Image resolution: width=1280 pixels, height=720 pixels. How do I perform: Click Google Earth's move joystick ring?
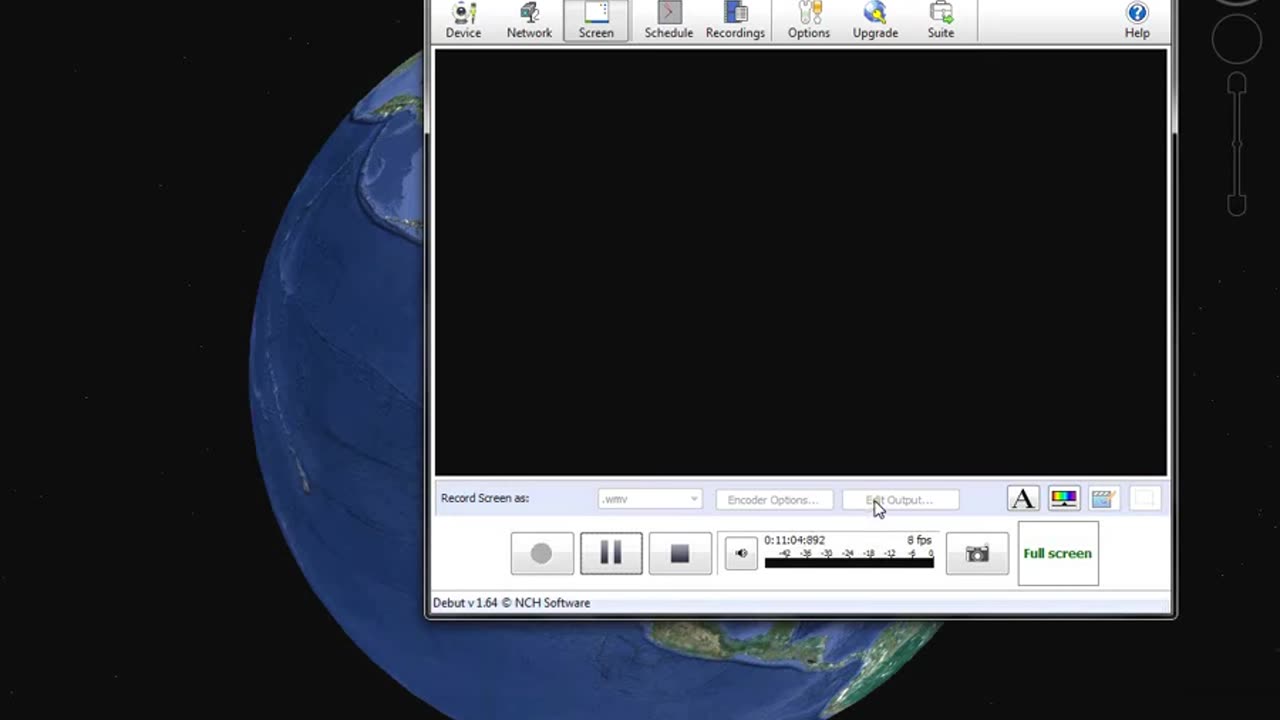pyautogui.click(x=1237, y=40)
